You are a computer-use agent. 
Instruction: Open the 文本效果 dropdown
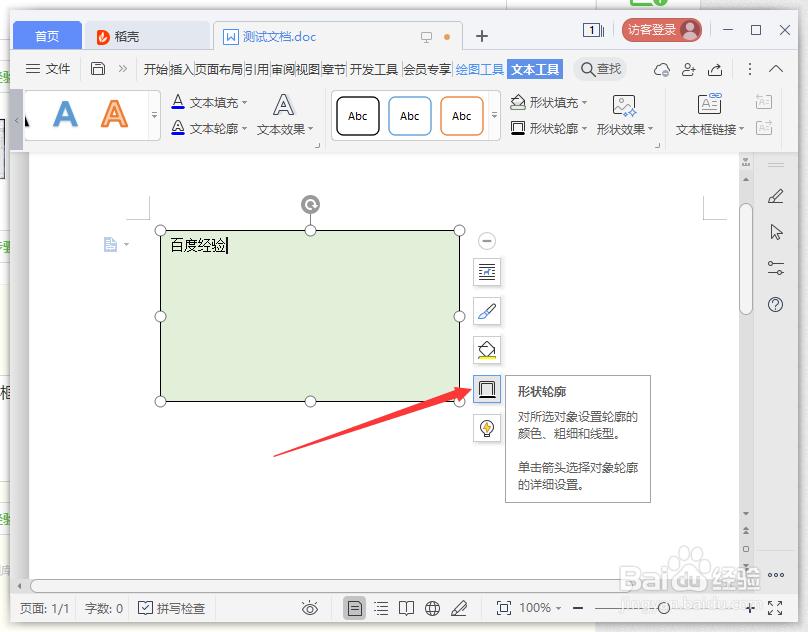[285, 115]
